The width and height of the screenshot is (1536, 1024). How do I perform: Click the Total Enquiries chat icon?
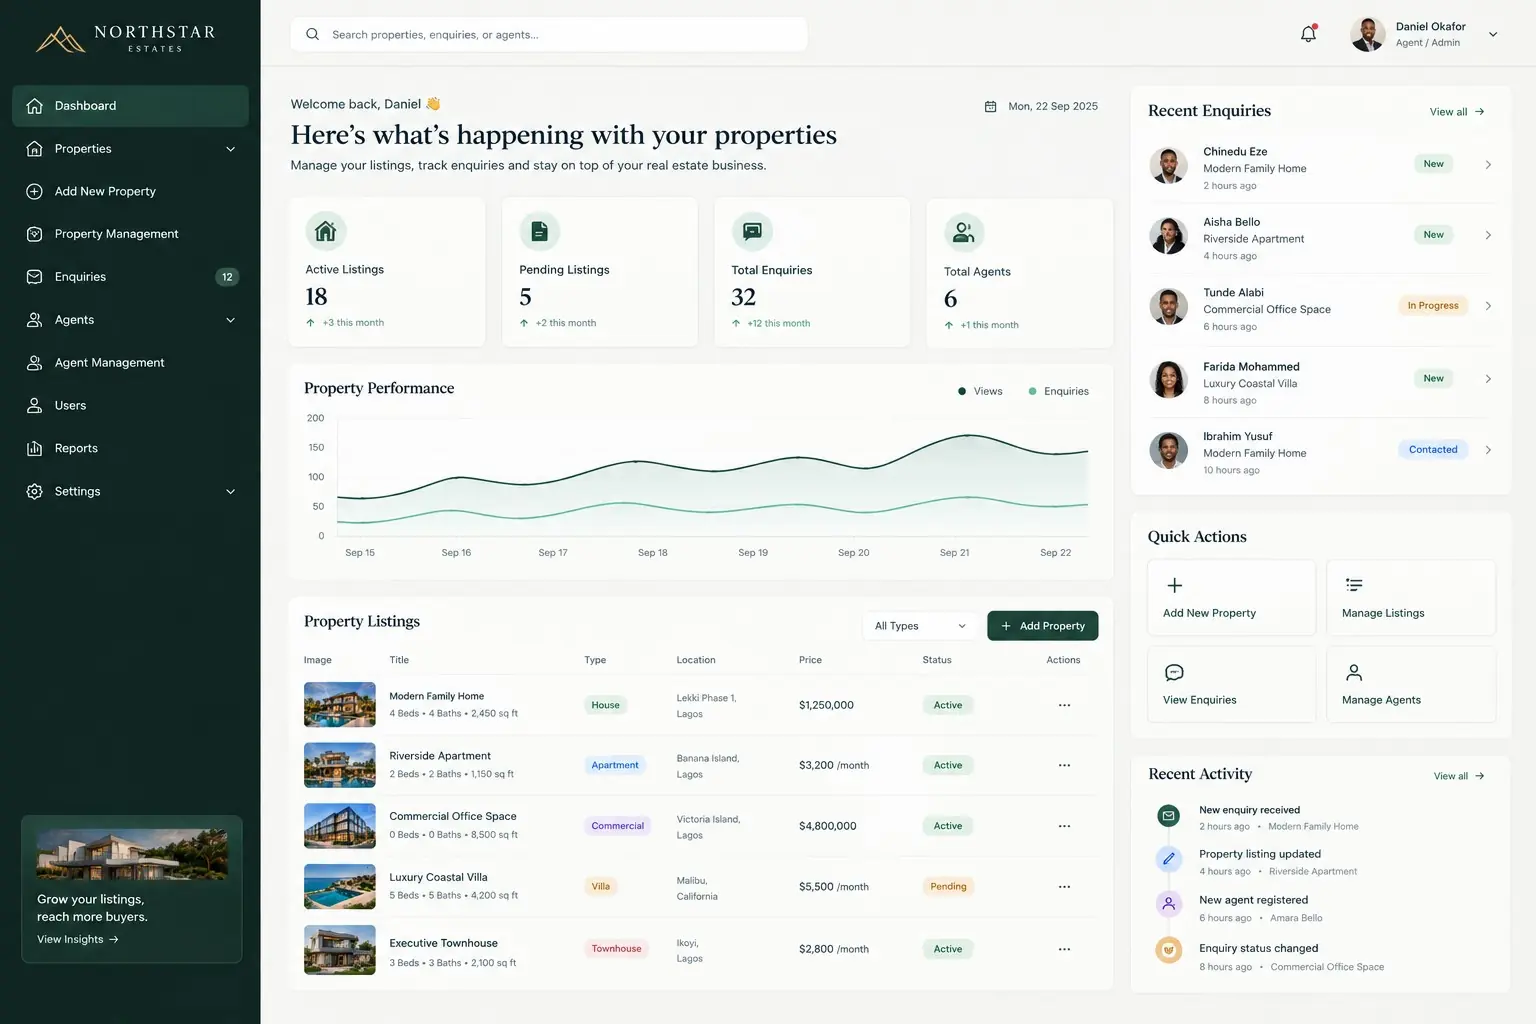[x=752, y=232]
